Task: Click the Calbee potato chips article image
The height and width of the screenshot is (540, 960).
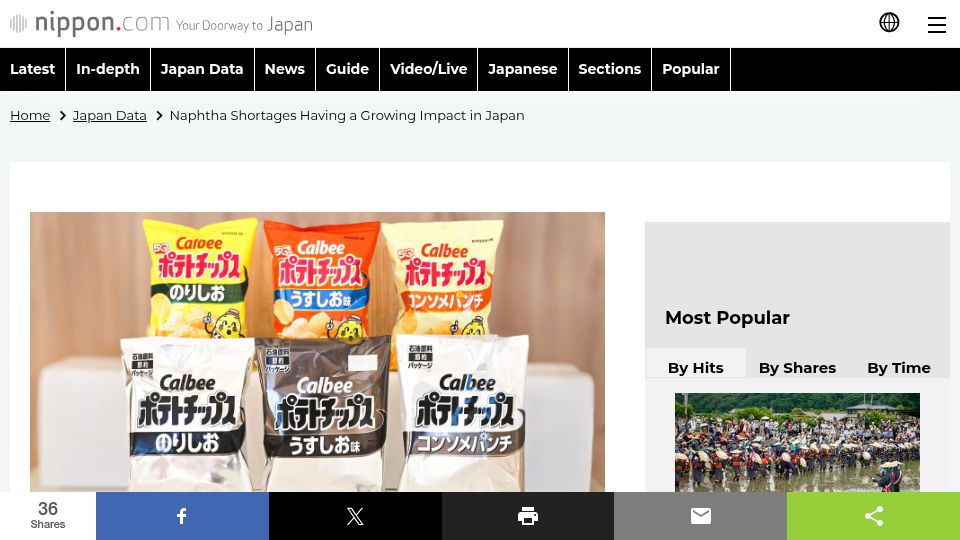Action: (x=317, y=352)
